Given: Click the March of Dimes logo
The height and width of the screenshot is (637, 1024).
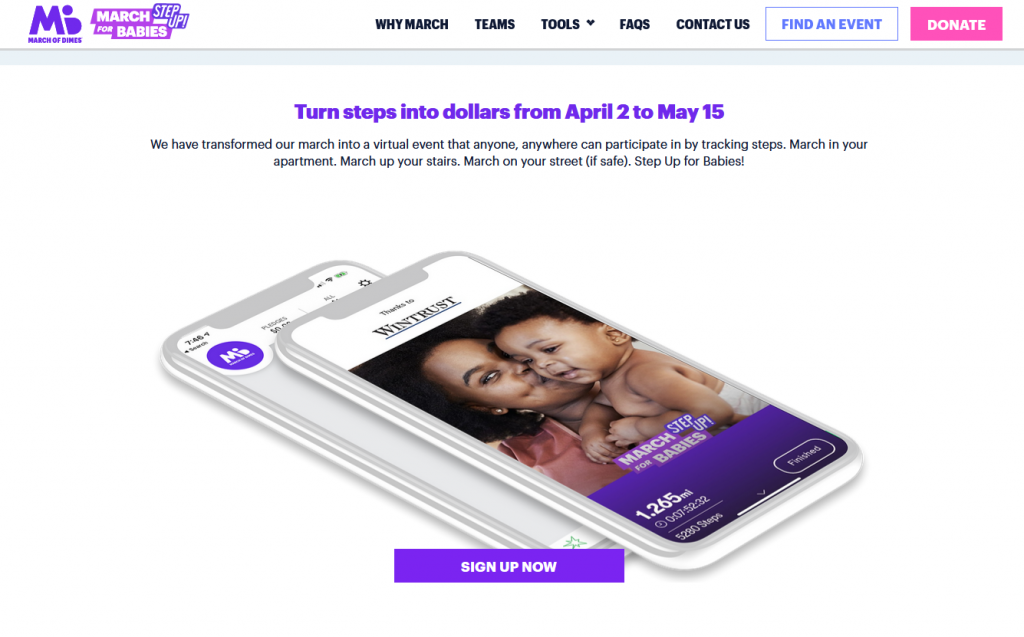Looking at the screenshot, I should [x=55, y=24].
